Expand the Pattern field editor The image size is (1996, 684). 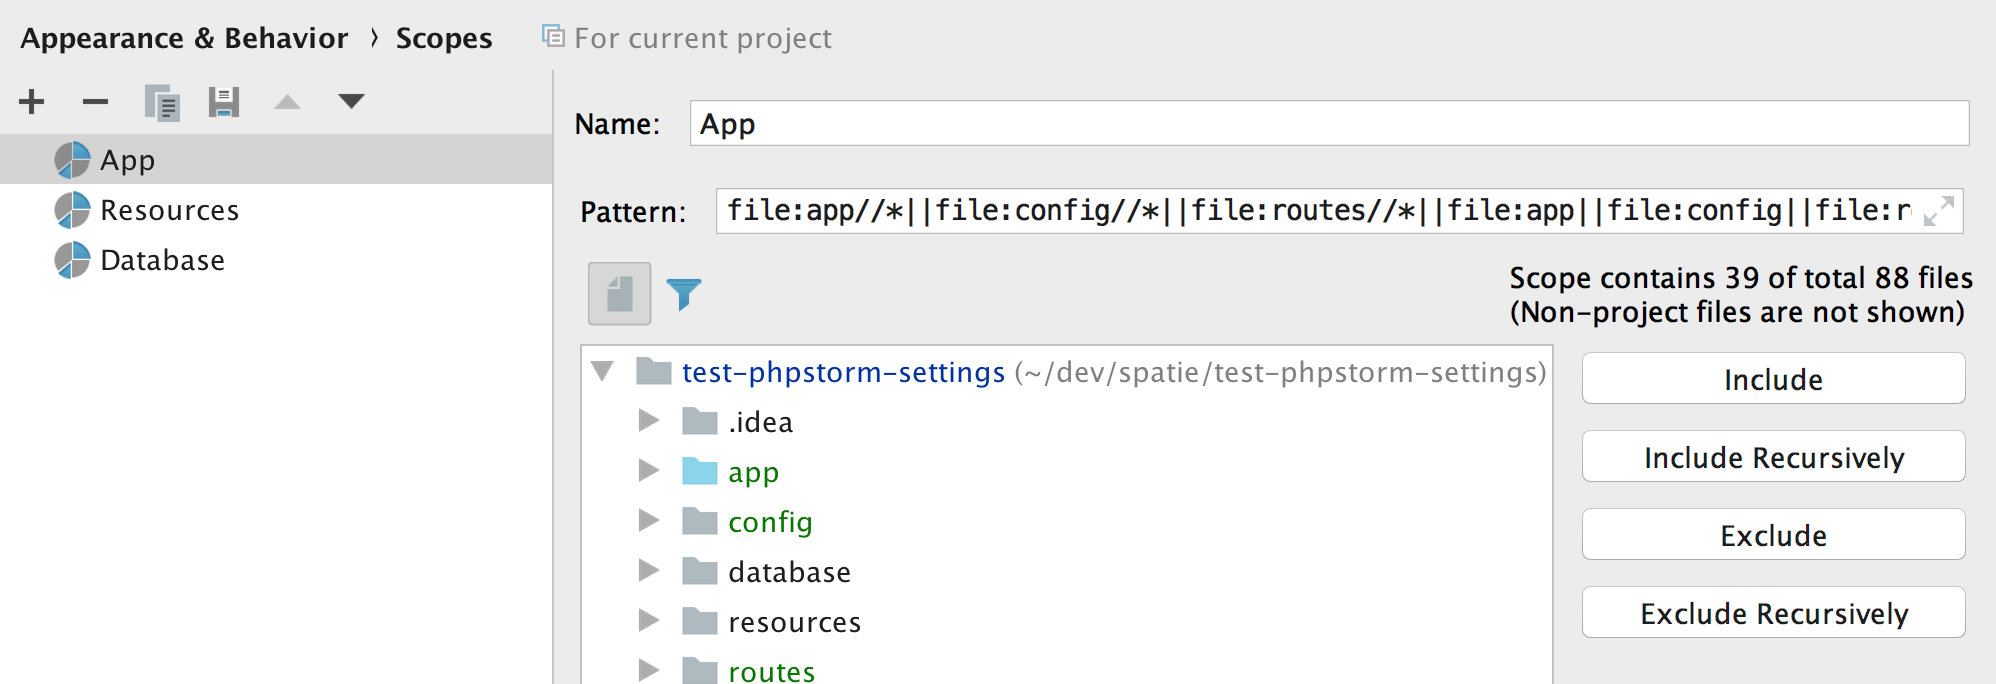[1938, 211]
